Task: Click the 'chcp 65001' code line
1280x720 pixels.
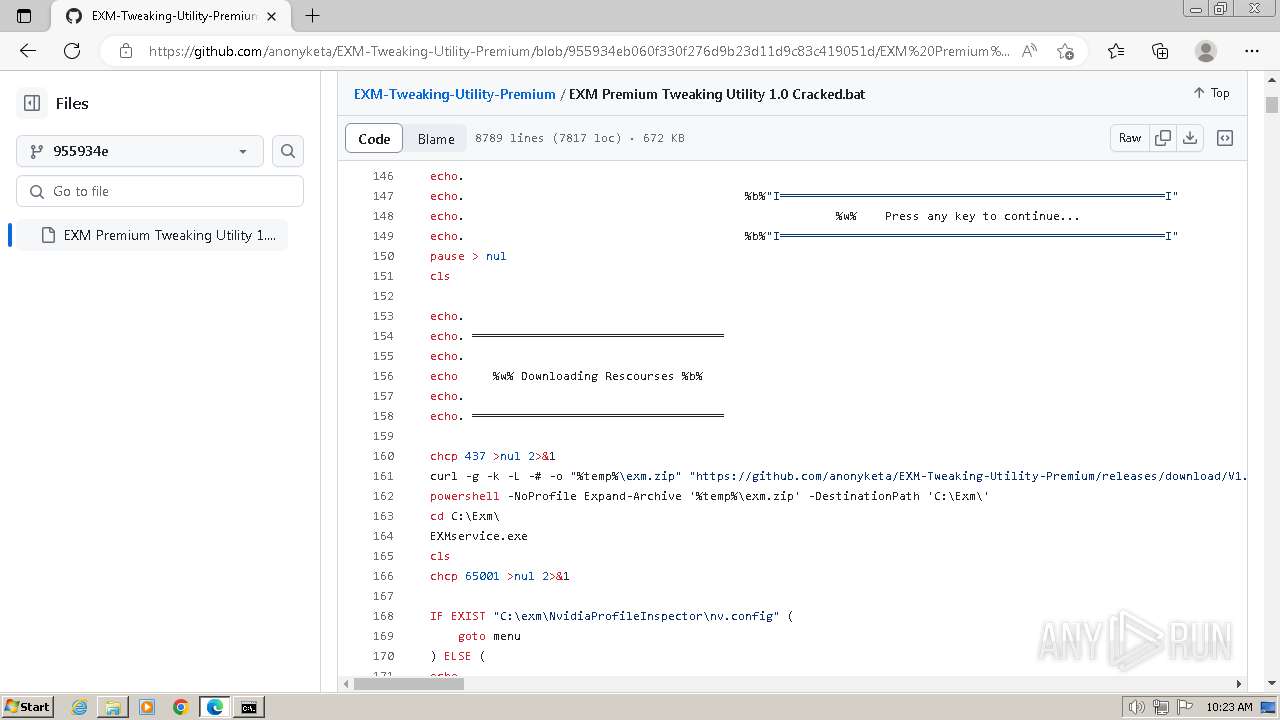Action: [x=500, y=576]
